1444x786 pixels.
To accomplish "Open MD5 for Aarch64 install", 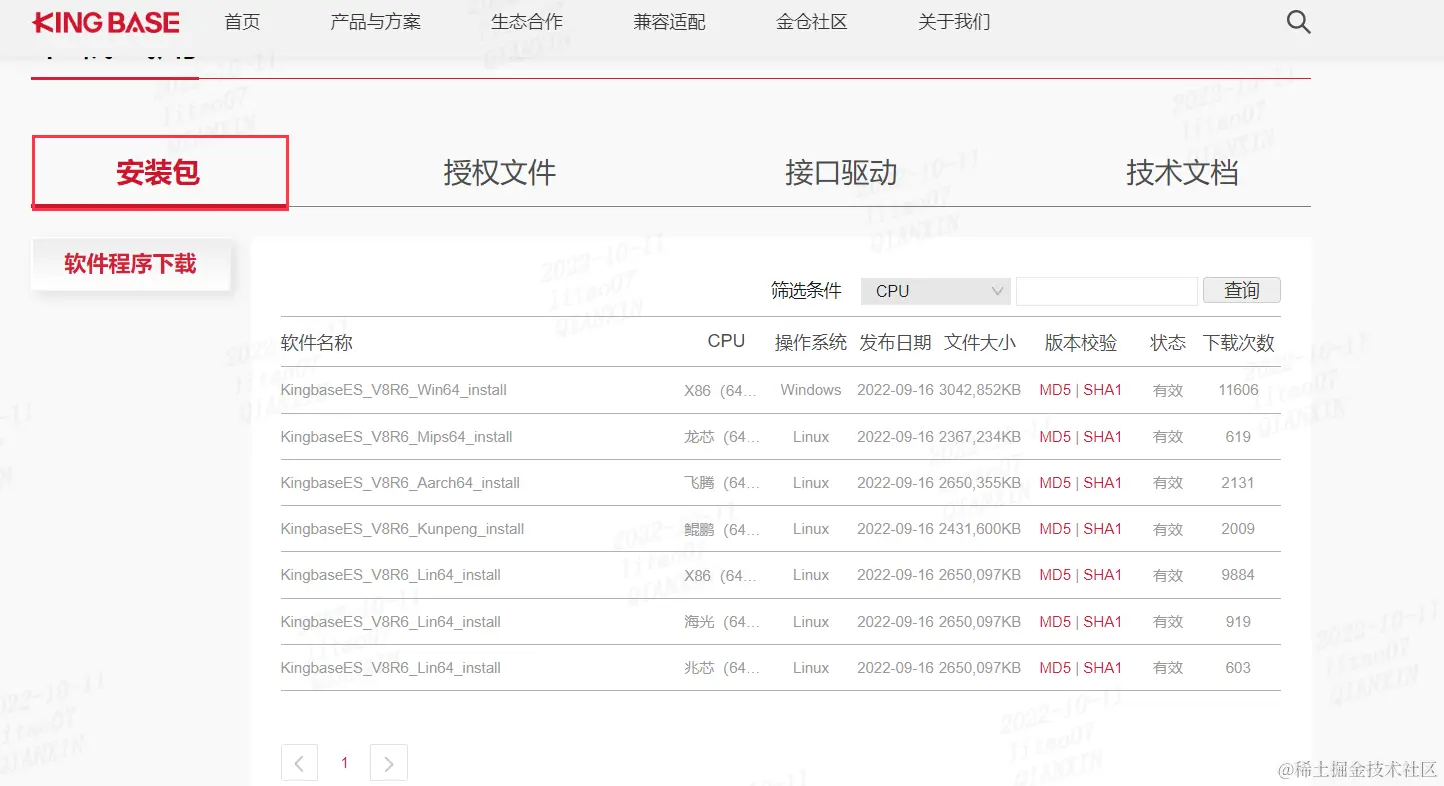I will [1055, 483].
